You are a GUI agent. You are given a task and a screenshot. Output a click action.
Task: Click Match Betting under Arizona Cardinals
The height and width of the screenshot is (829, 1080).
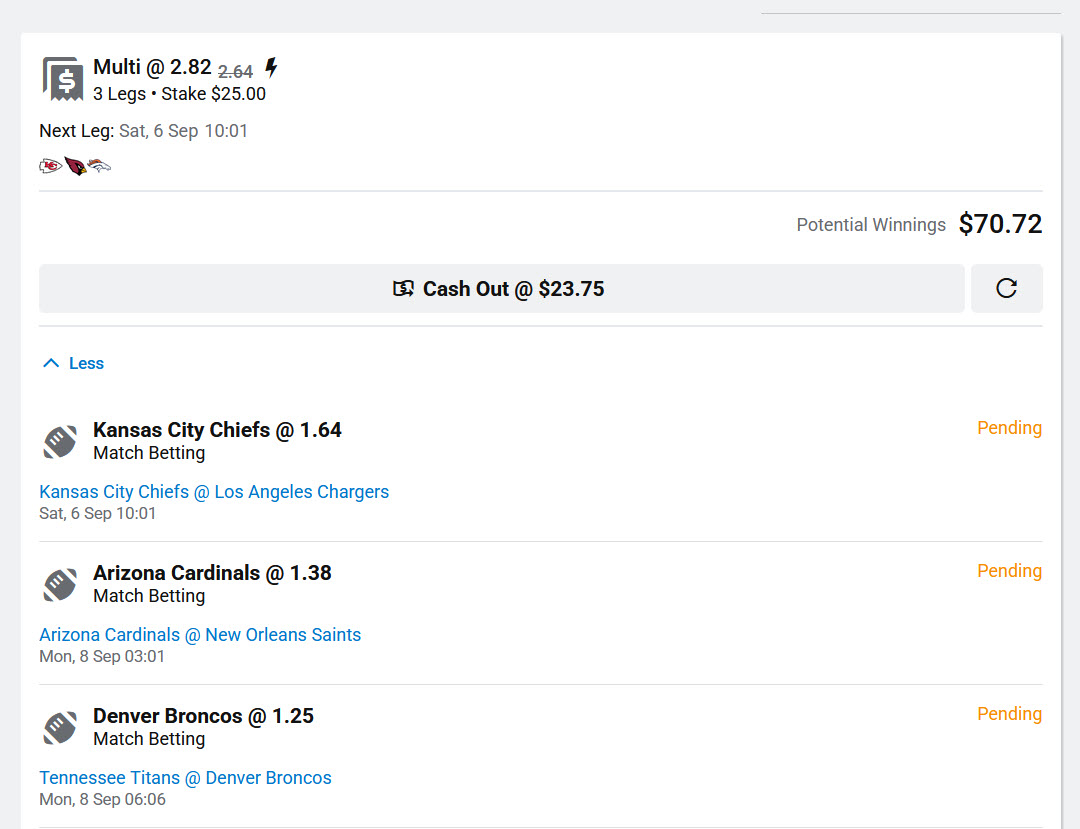(149, 596)
